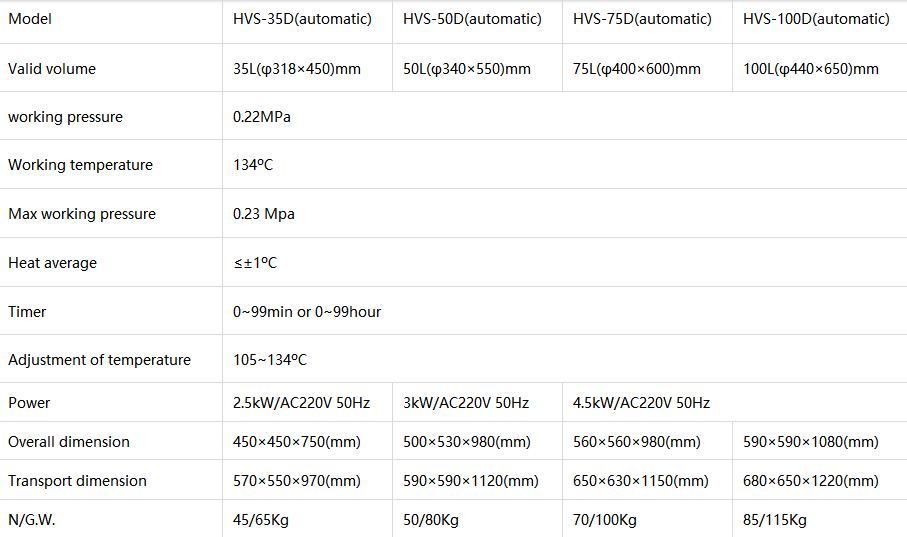Click the HVS-35D(automatic) model header cell
Viewport: 907px width, 537px height.
point(302,19)
